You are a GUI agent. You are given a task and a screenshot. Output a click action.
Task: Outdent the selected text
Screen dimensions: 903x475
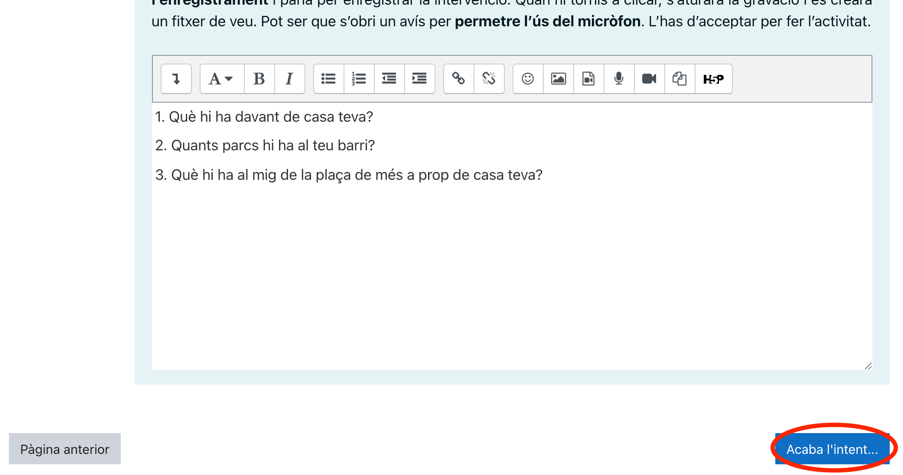[389, 79]
